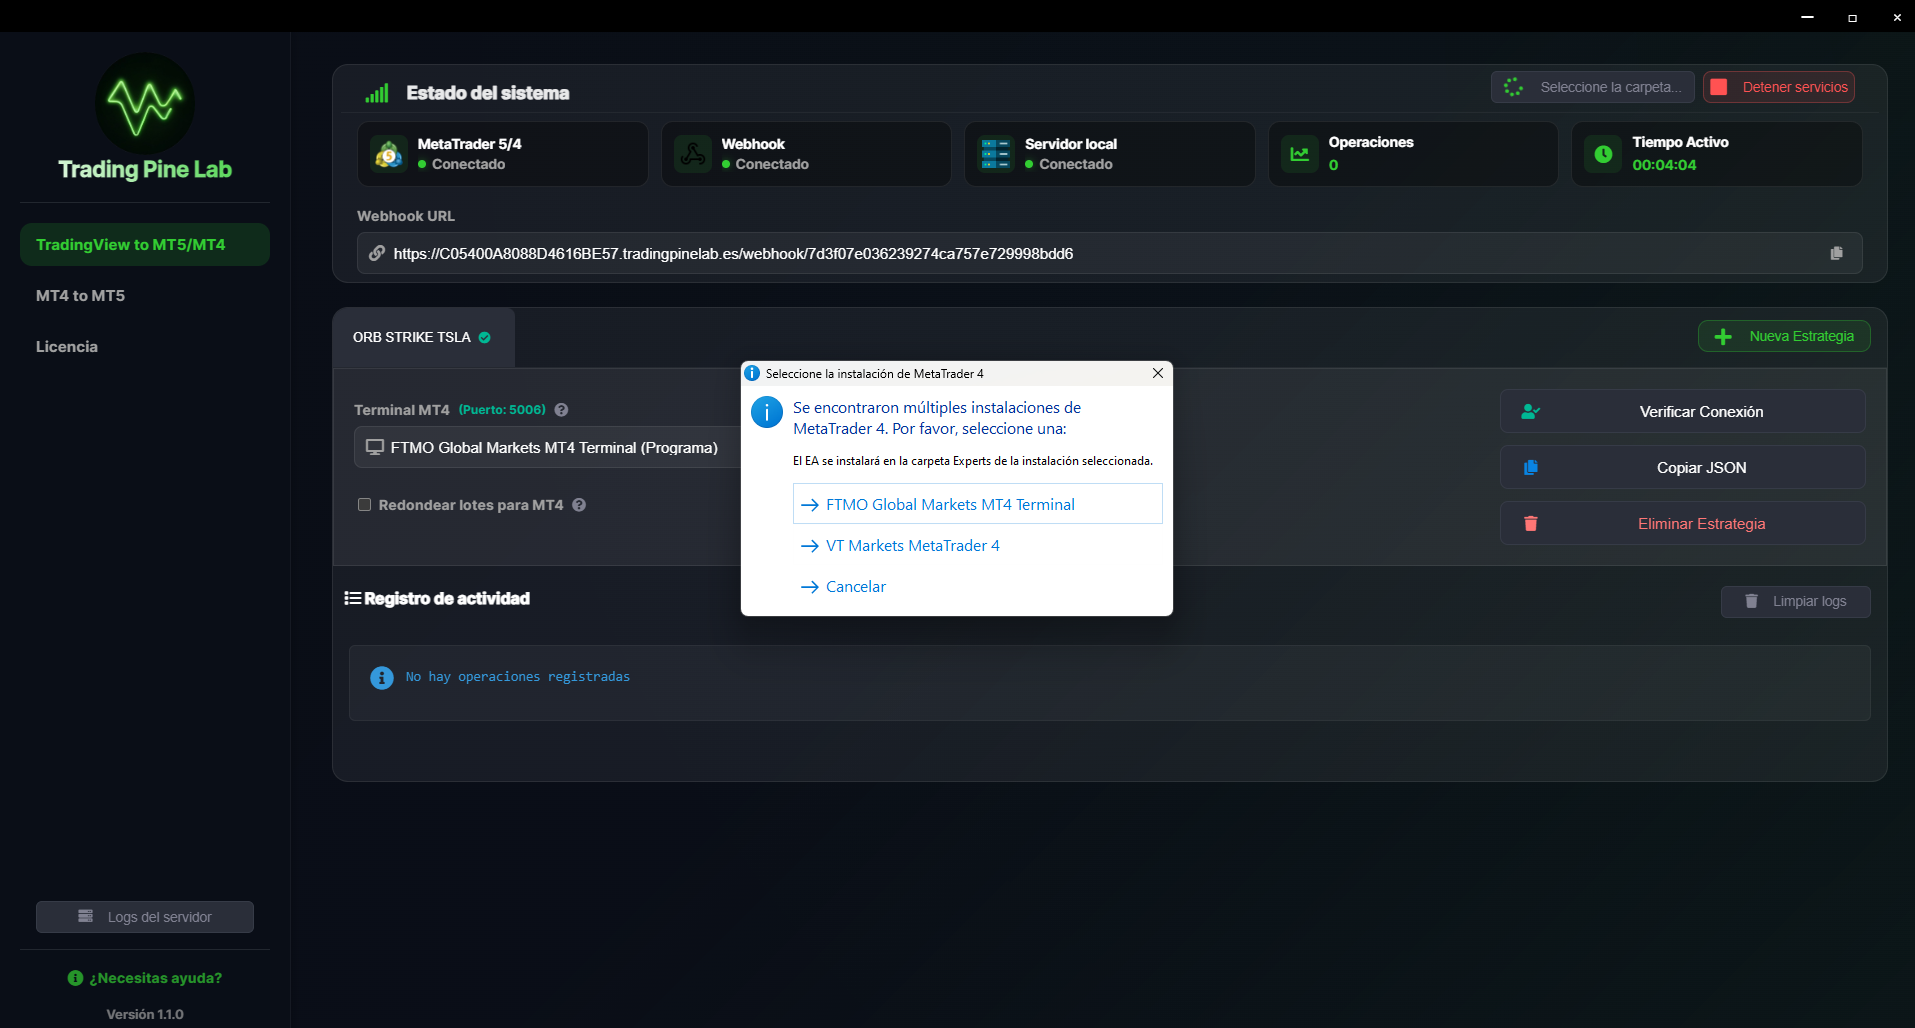Click the blue info icon in the dialog
Image resolution: width=1915 pixels, height=1028 pixels.
pyautogui.click(x=767, y=412)
